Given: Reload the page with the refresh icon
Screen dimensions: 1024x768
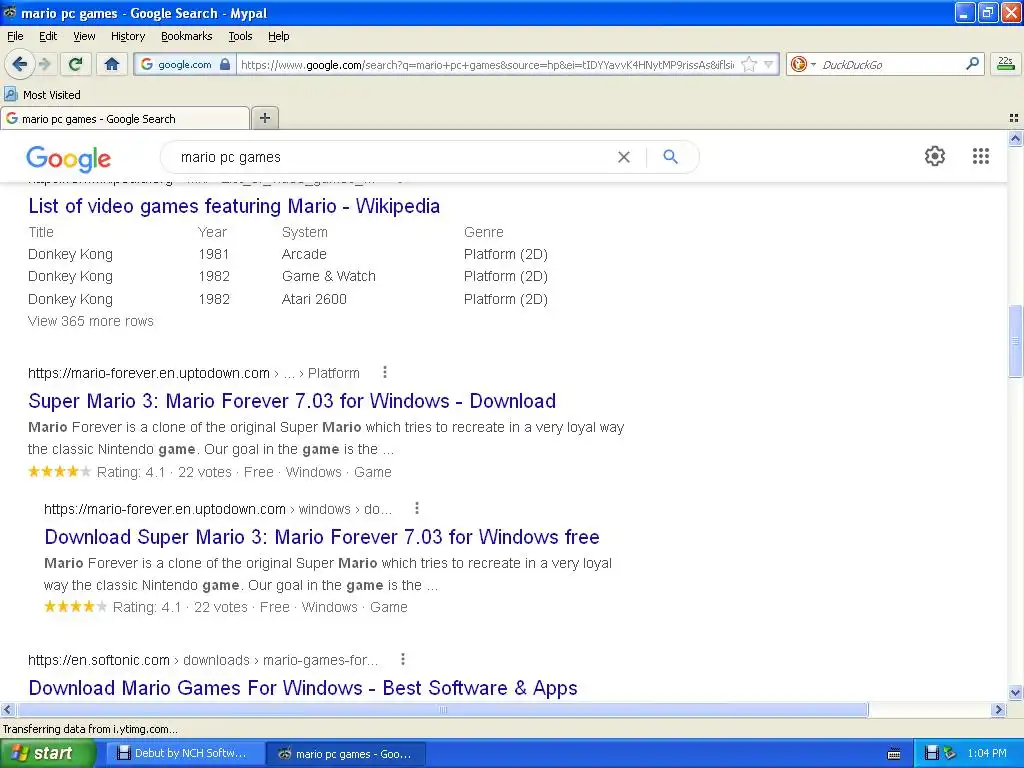Looking at the screenshot, I should tap(75, 64).
